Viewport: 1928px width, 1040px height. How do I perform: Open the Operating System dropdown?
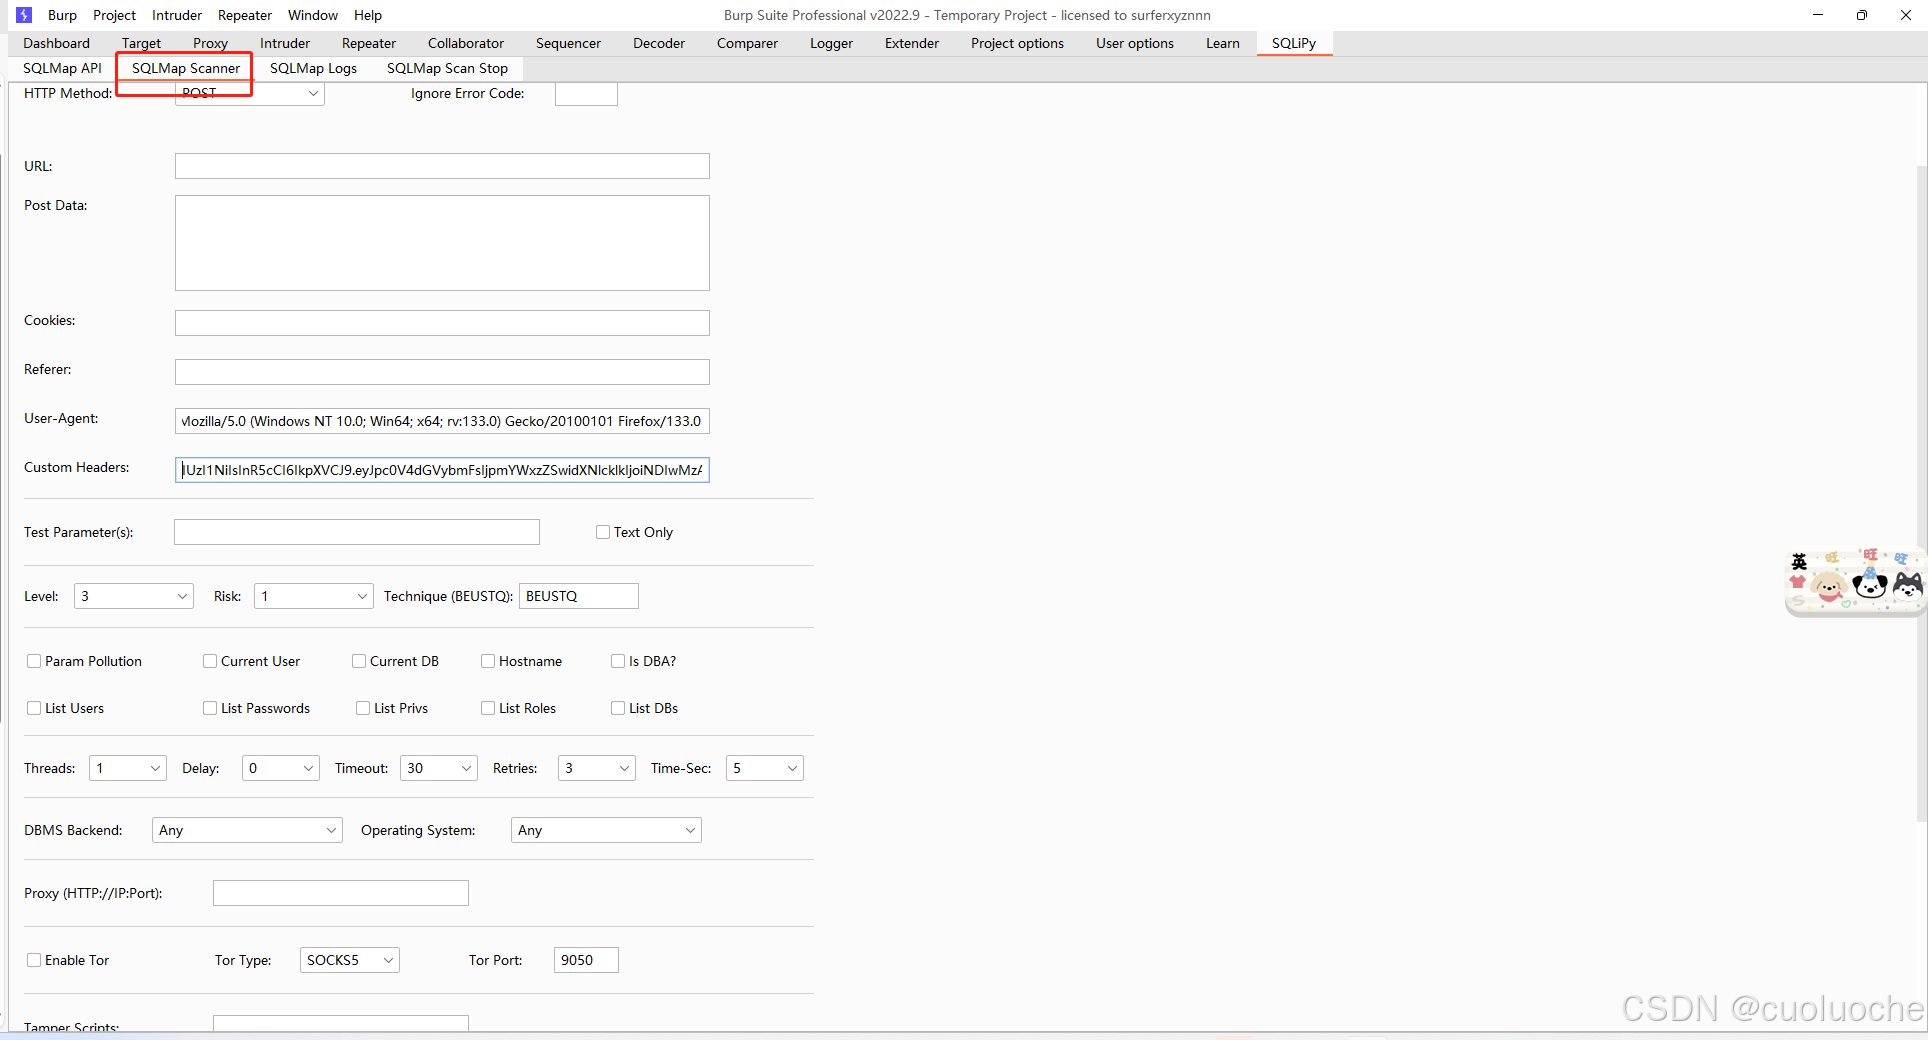pyautogui.click(x=606, y=830)
